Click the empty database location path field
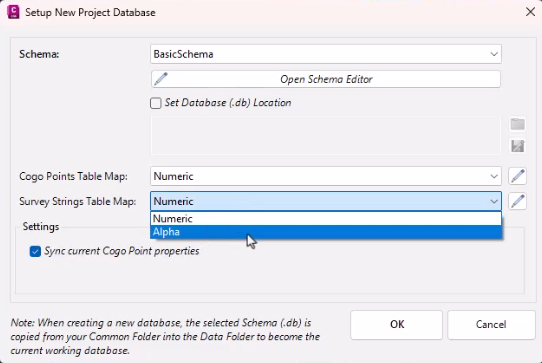Viewport: 542px width, 363px height. 326,135
